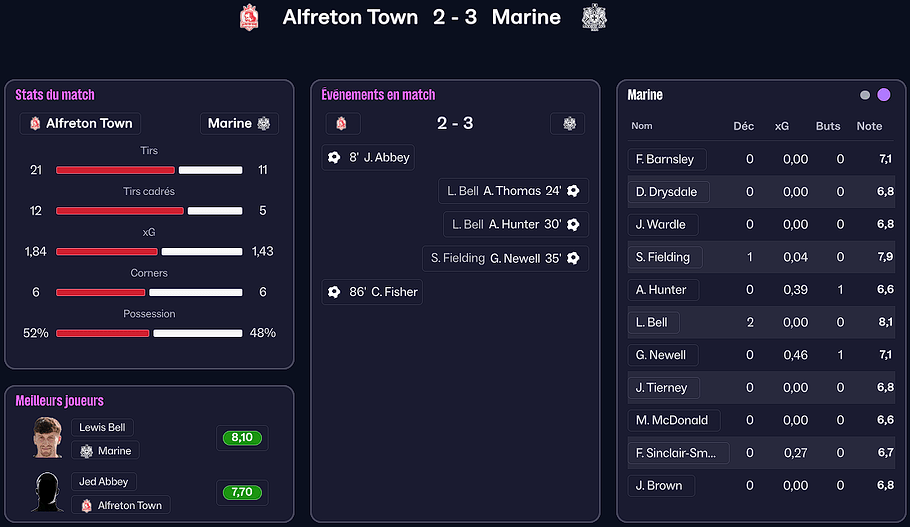
Task: Switch to the grey dot team view
Action: (x=865, y=95)
